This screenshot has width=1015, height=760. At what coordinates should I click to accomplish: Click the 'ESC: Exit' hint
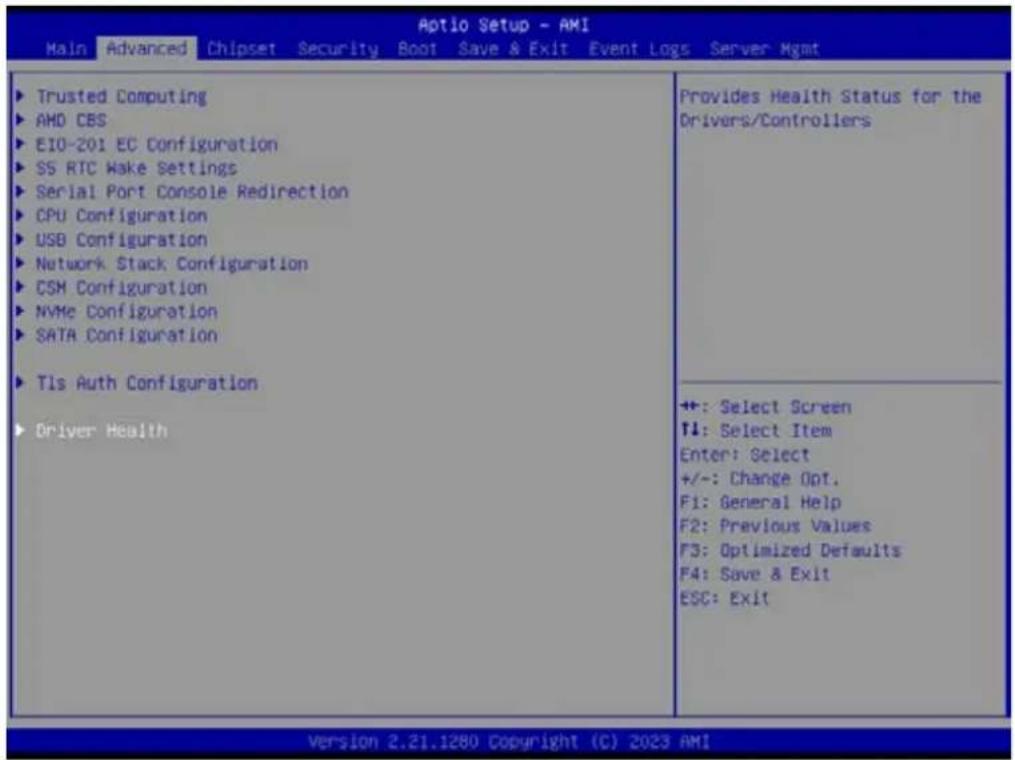tap(724, 598)
